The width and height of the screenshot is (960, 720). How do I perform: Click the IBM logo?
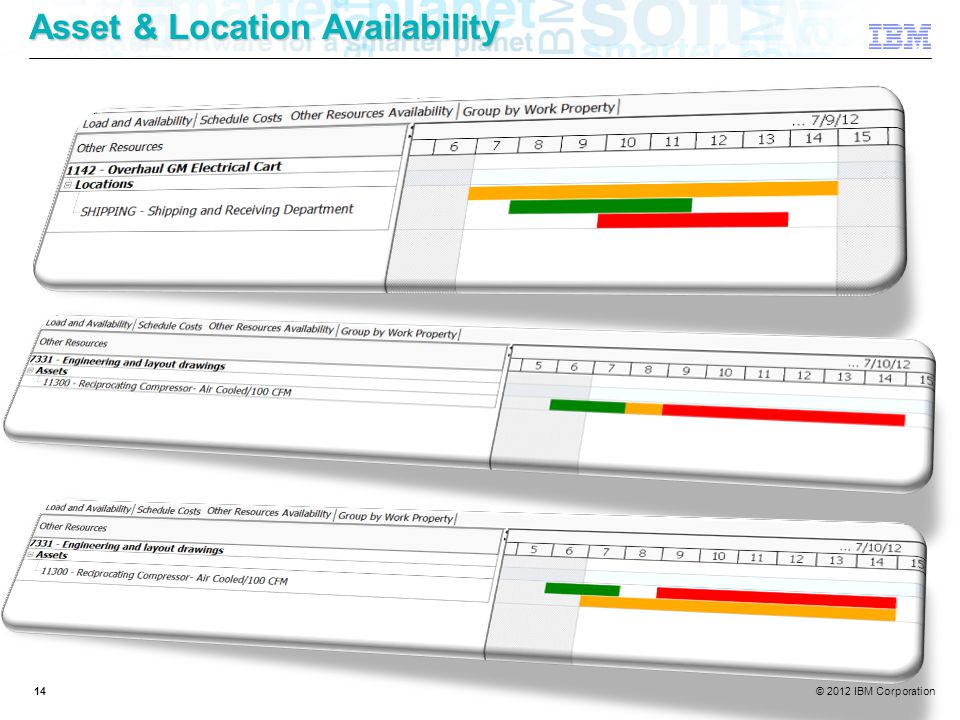[899, 36]
